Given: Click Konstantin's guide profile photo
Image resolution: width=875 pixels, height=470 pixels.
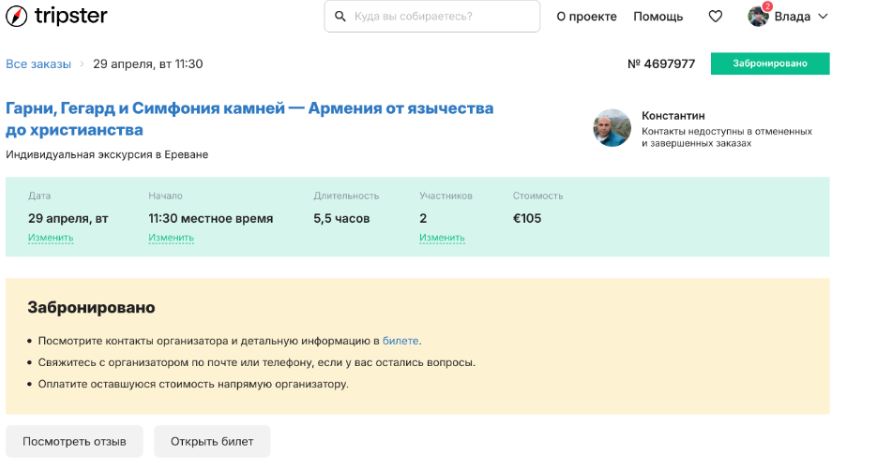Looking at the screenshot, I should pos(612,128).
